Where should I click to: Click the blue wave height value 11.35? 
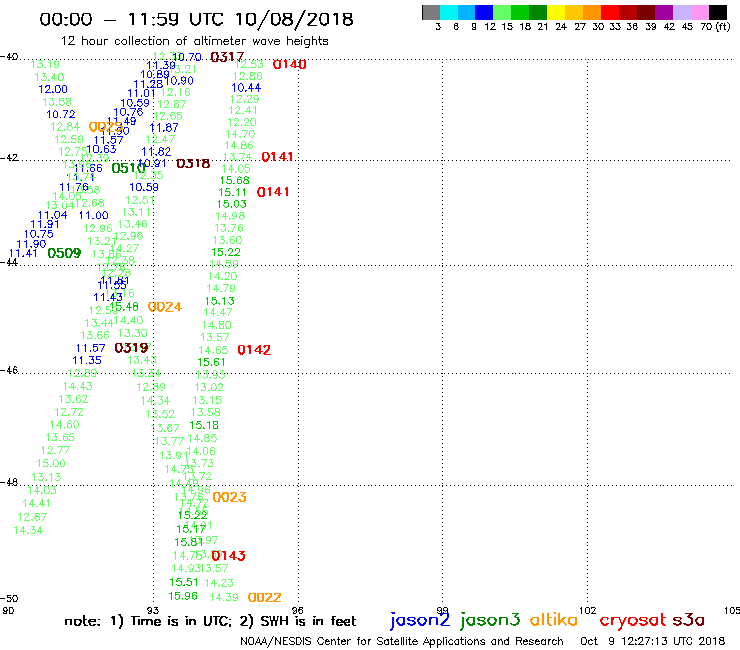87,360
